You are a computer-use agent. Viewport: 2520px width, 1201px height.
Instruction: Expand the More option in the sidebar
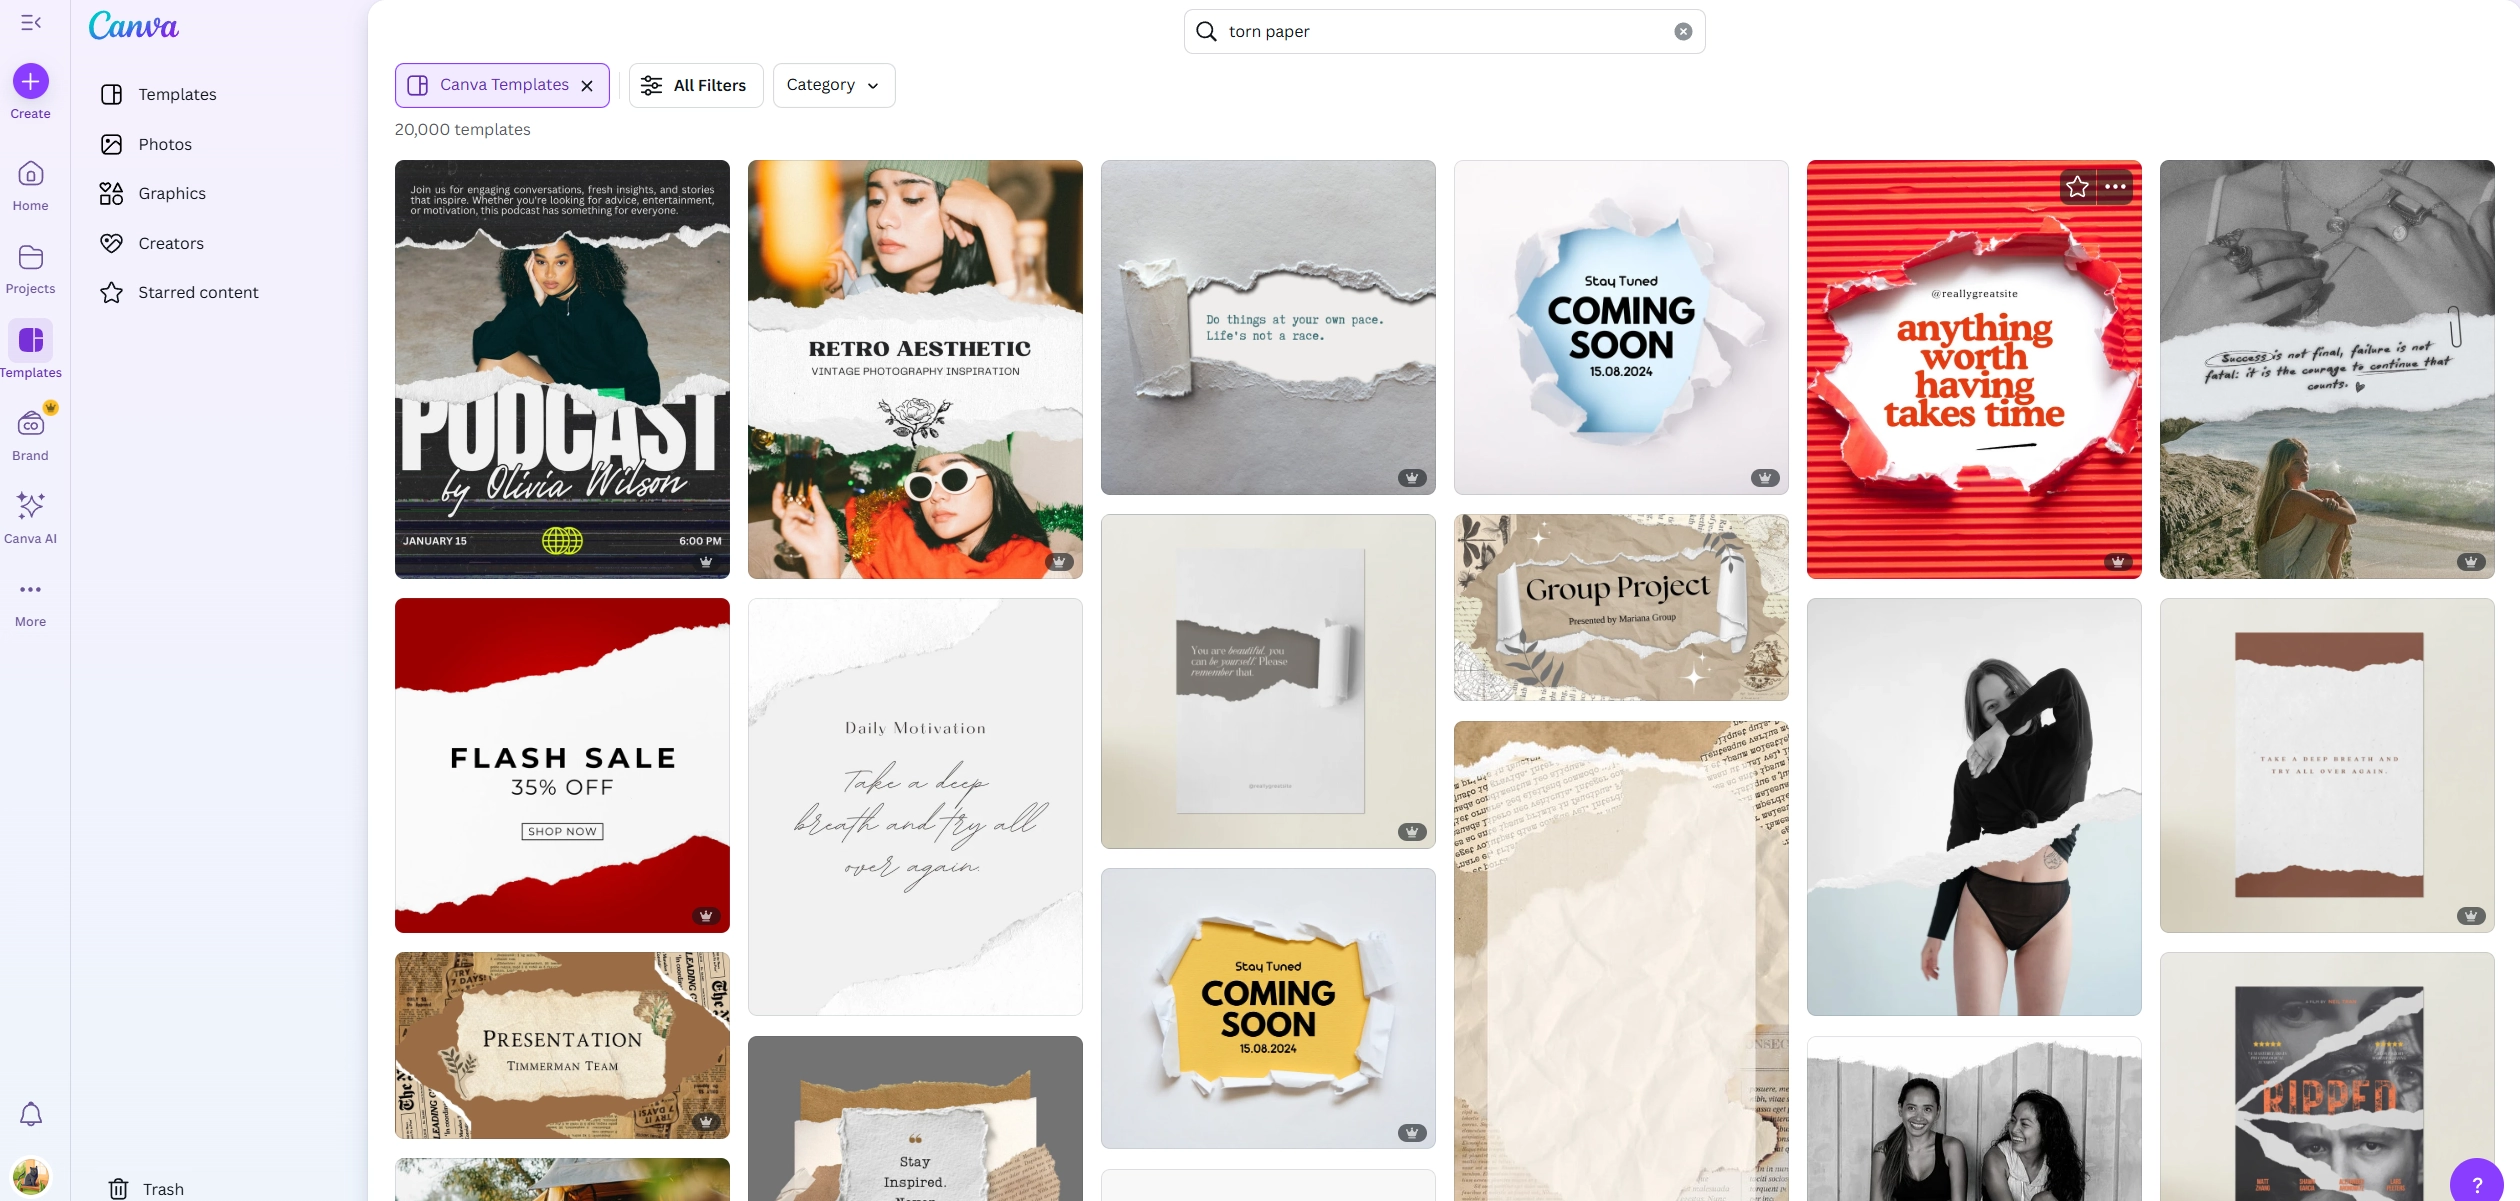30,598
